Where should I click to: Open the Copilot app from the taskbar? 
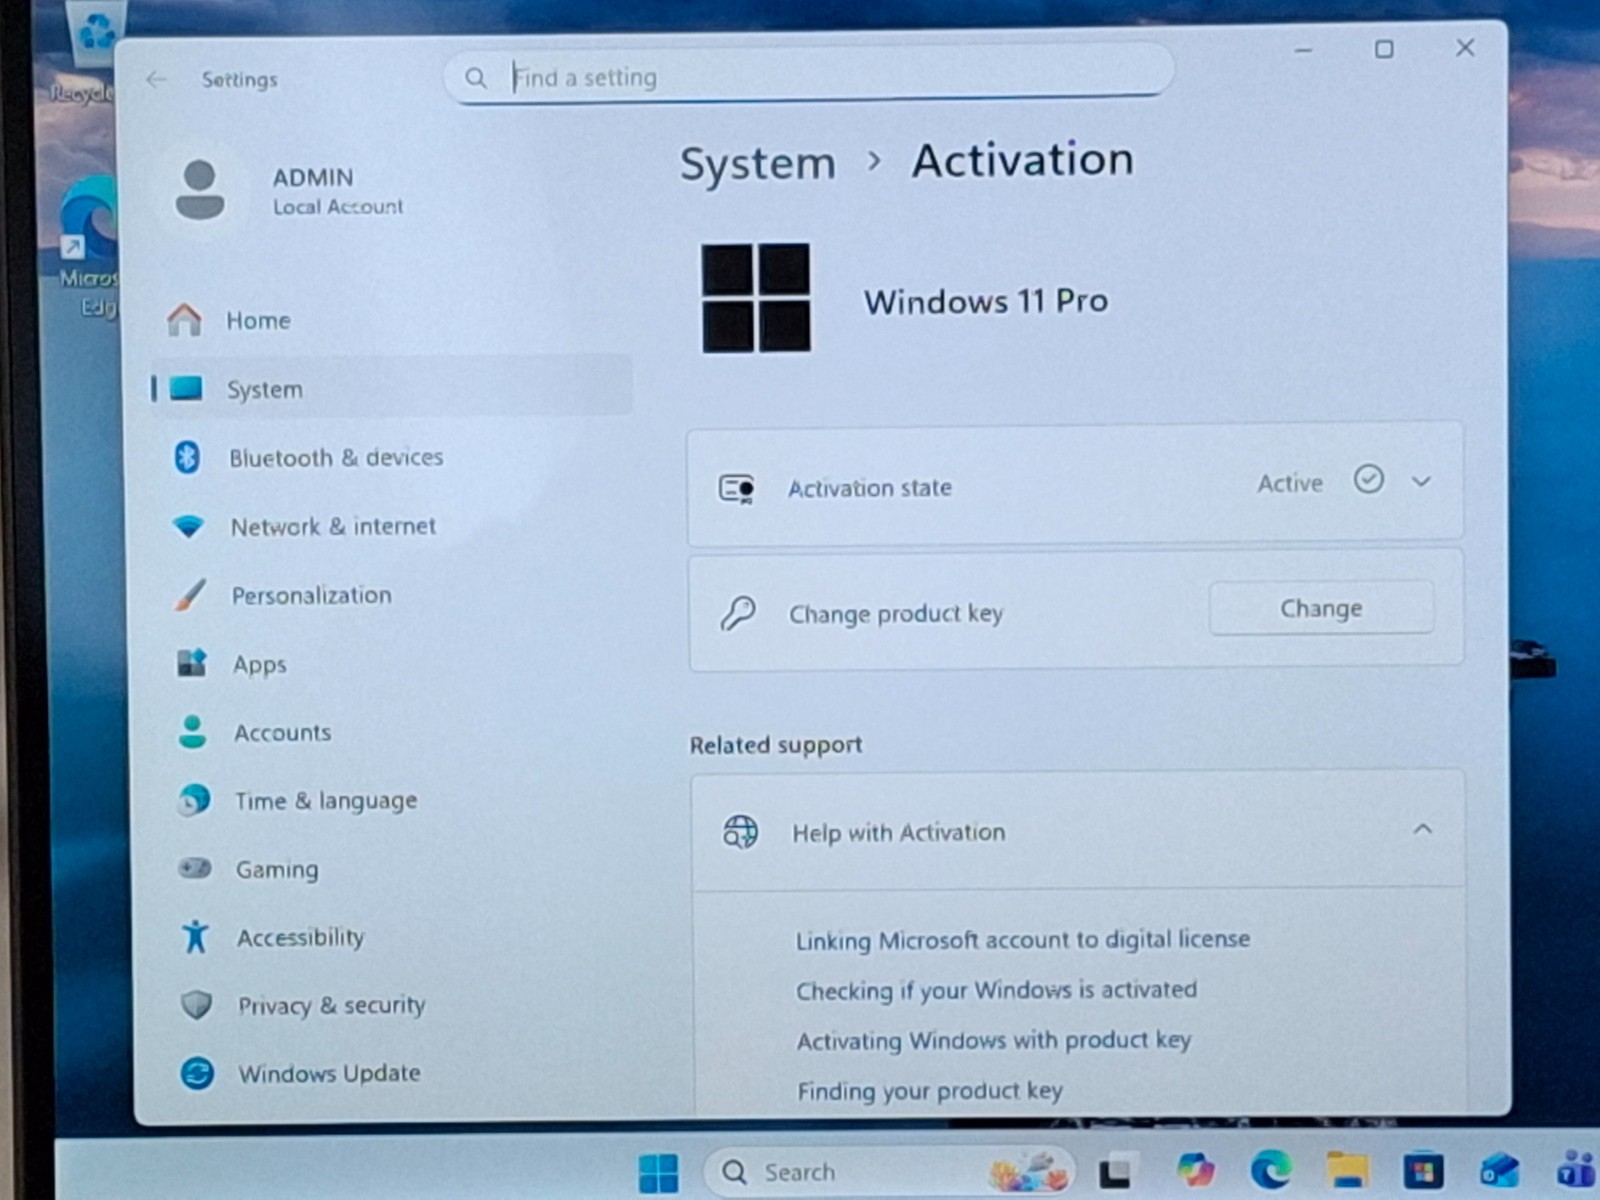(x=1195, y=1169)
